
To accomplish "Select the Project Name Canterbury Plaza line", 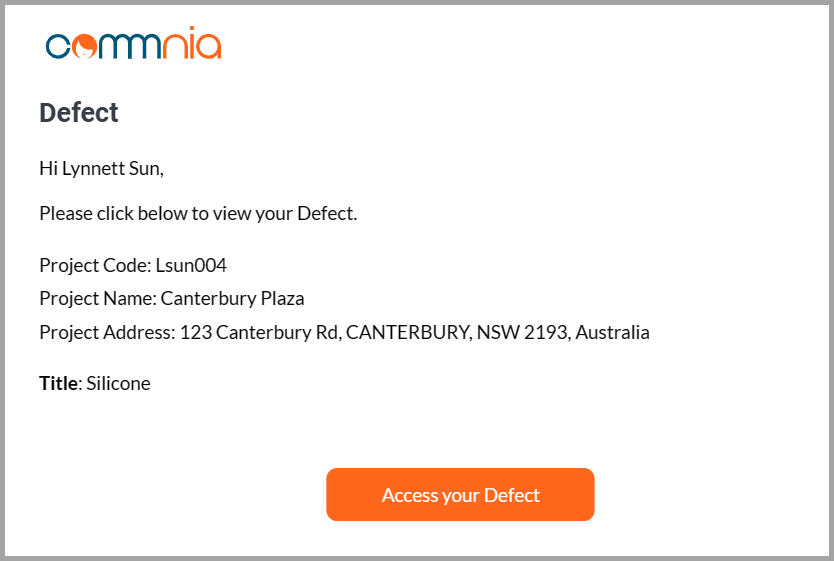I will click(172, 298).
